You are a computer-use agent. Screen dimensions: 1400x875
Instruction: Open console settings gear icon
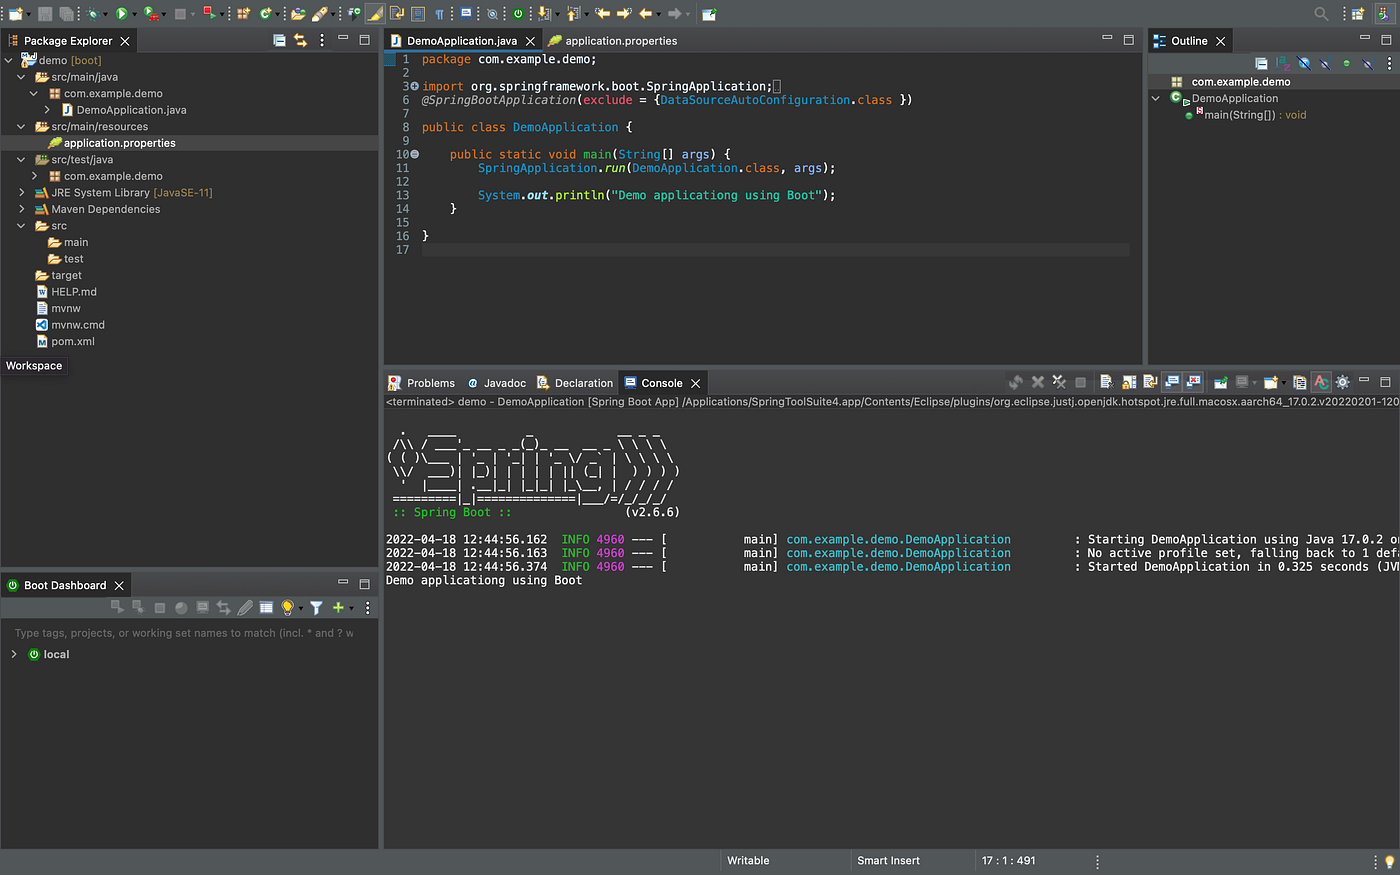1343,382
